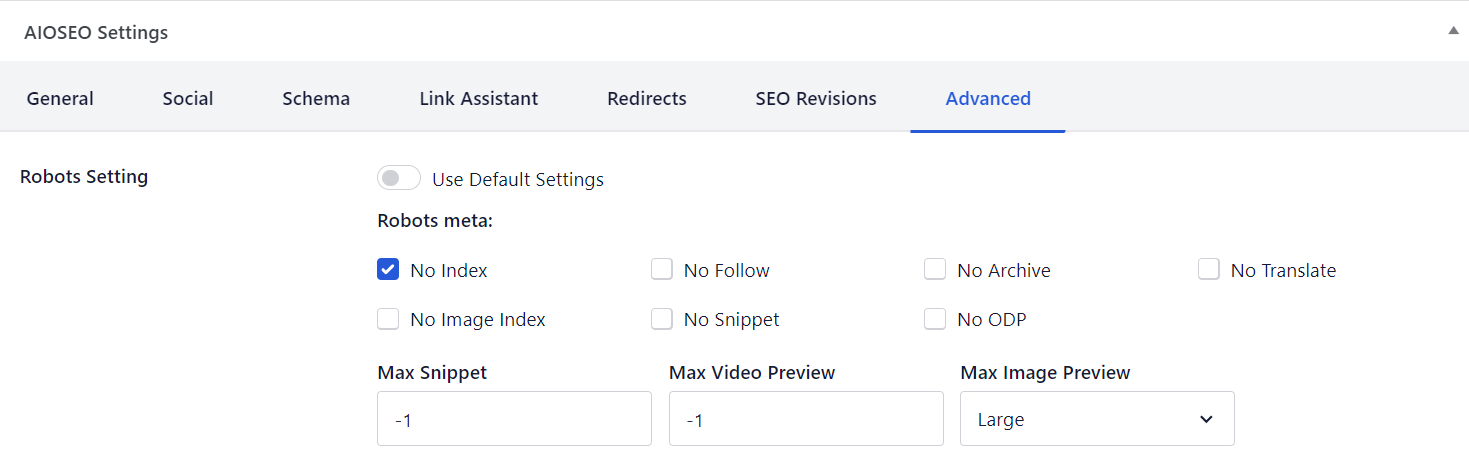Click into the Max Snippet field

coord(514,419)
